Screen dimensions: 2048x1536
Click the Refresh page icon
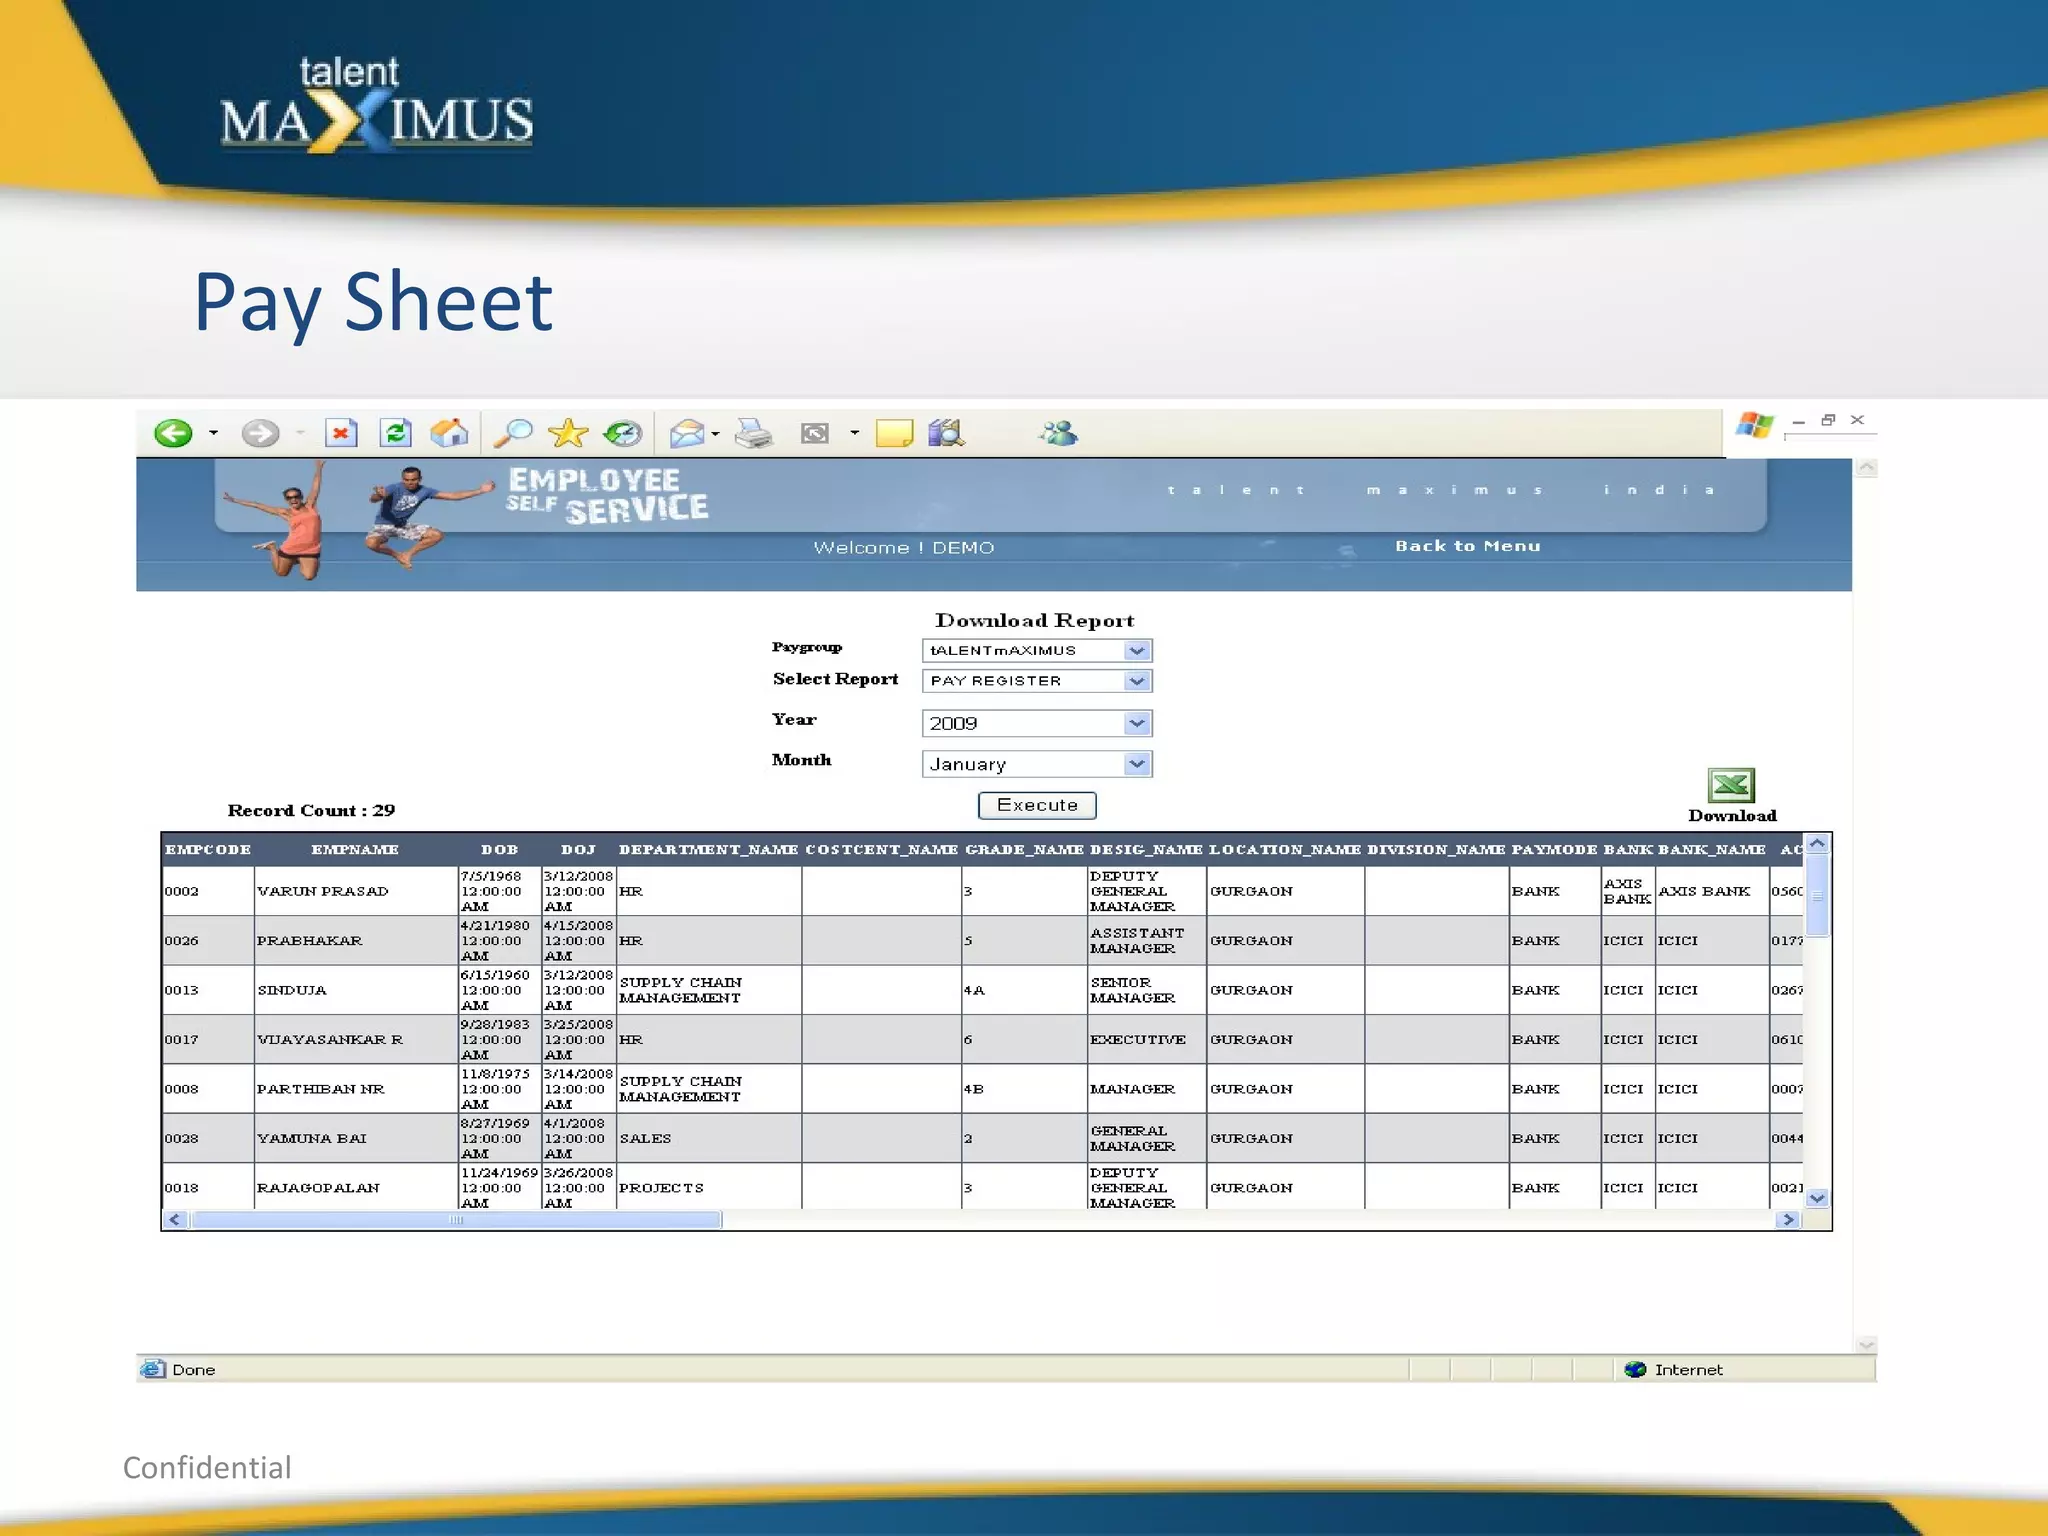396,433
